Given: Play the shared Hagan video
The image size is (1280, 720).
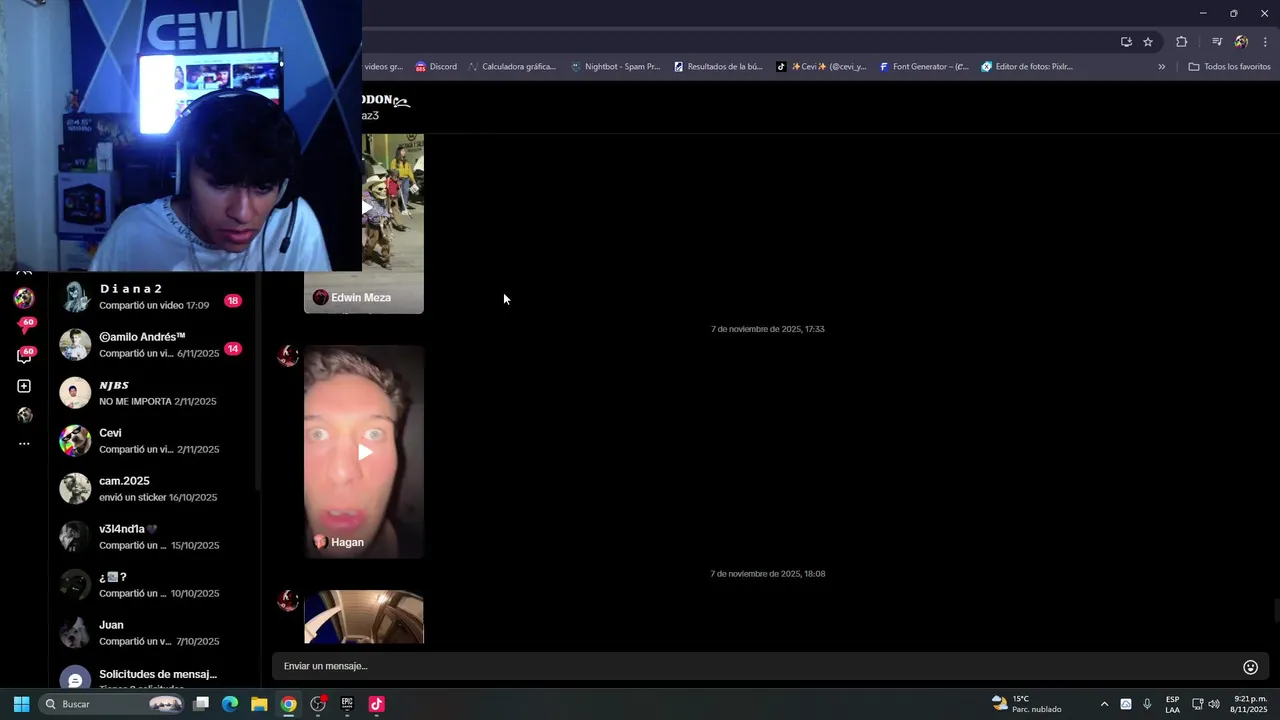Looking at the screenshot, I should (x=364, y=452).
